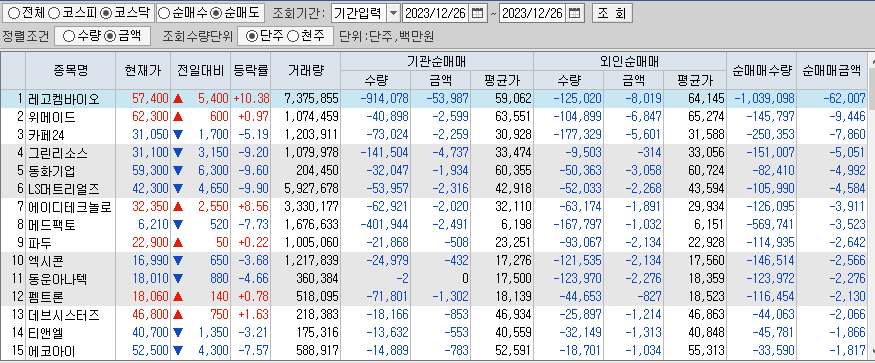The height and width of the screenshot is (363, 875).
Task: Click institution quantity -914,078 cell
Action: pyautogui.click(x=375, y=99)
